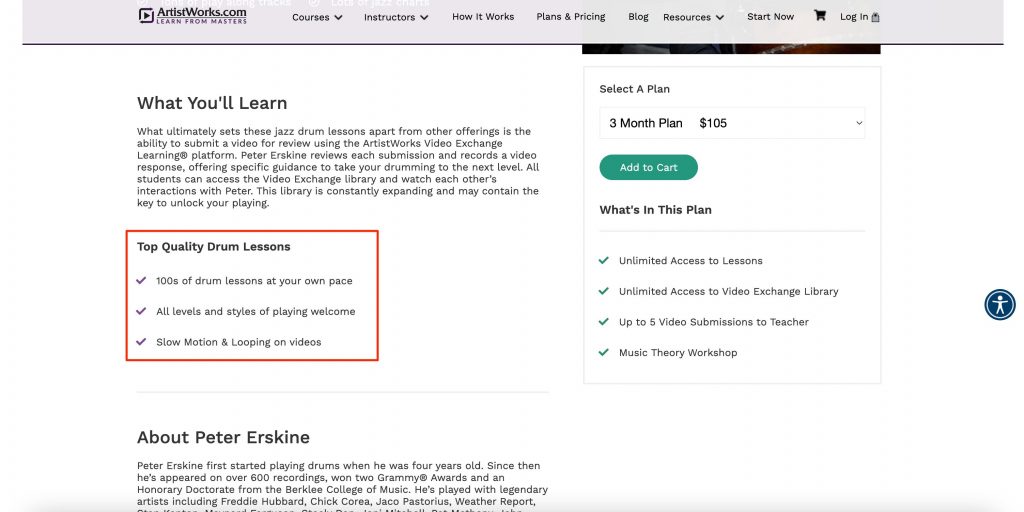Click text Up to 5 Video Submissions to Teacher
Screen dimensions: 1024x512
(714, 322)
